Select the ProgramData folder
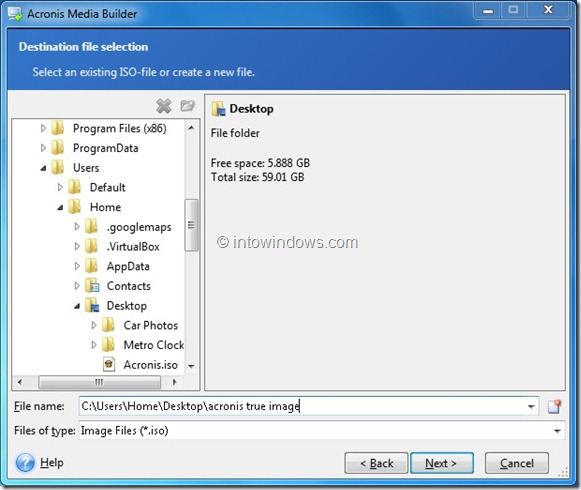 pos(106,148)
